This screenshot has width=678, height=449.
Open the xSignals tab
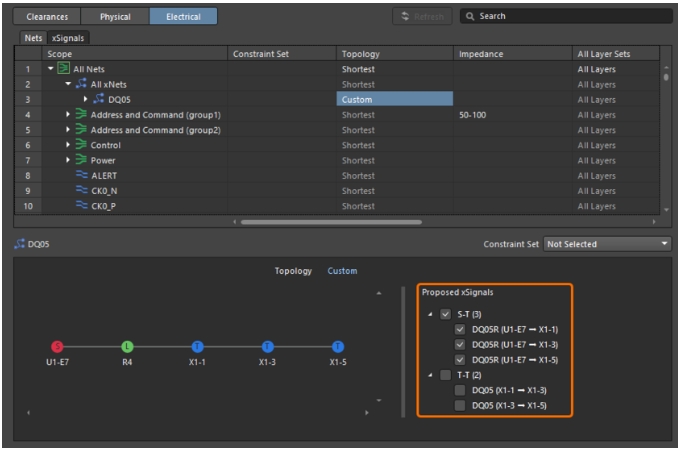pos(69,37)
